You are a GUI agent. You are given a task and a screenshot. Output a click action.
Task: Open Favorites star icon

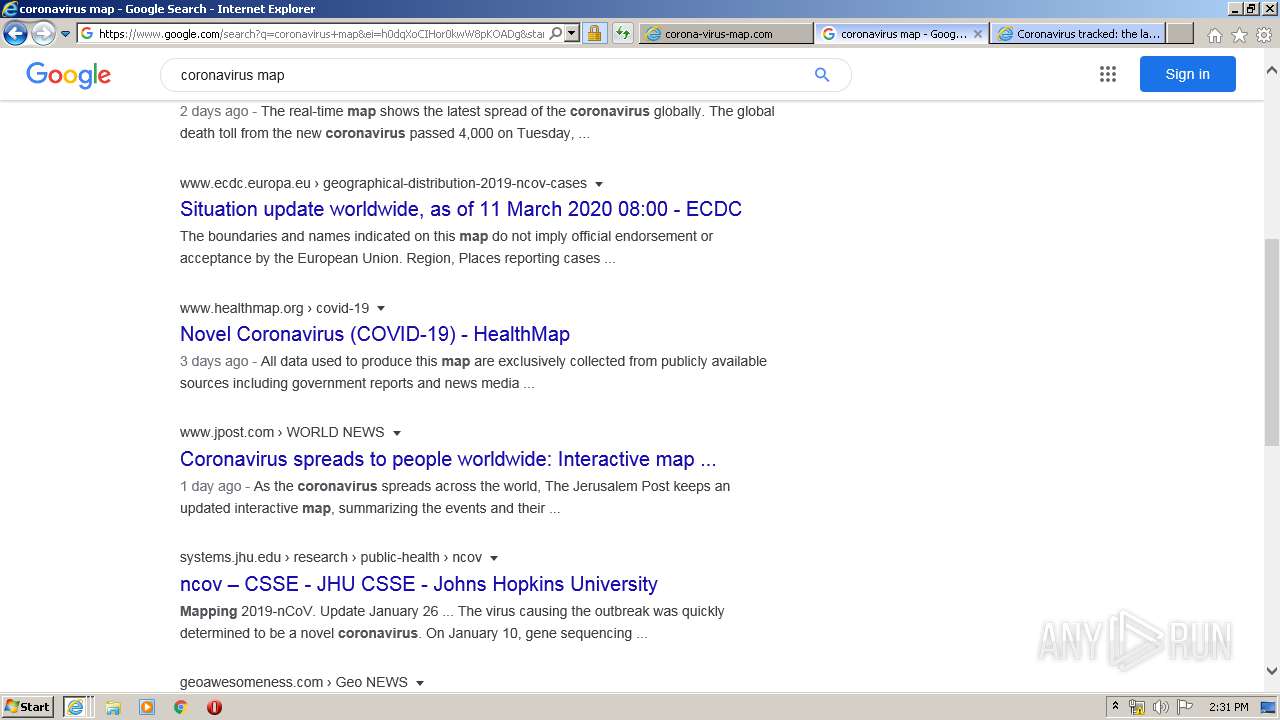[1239, 35]
